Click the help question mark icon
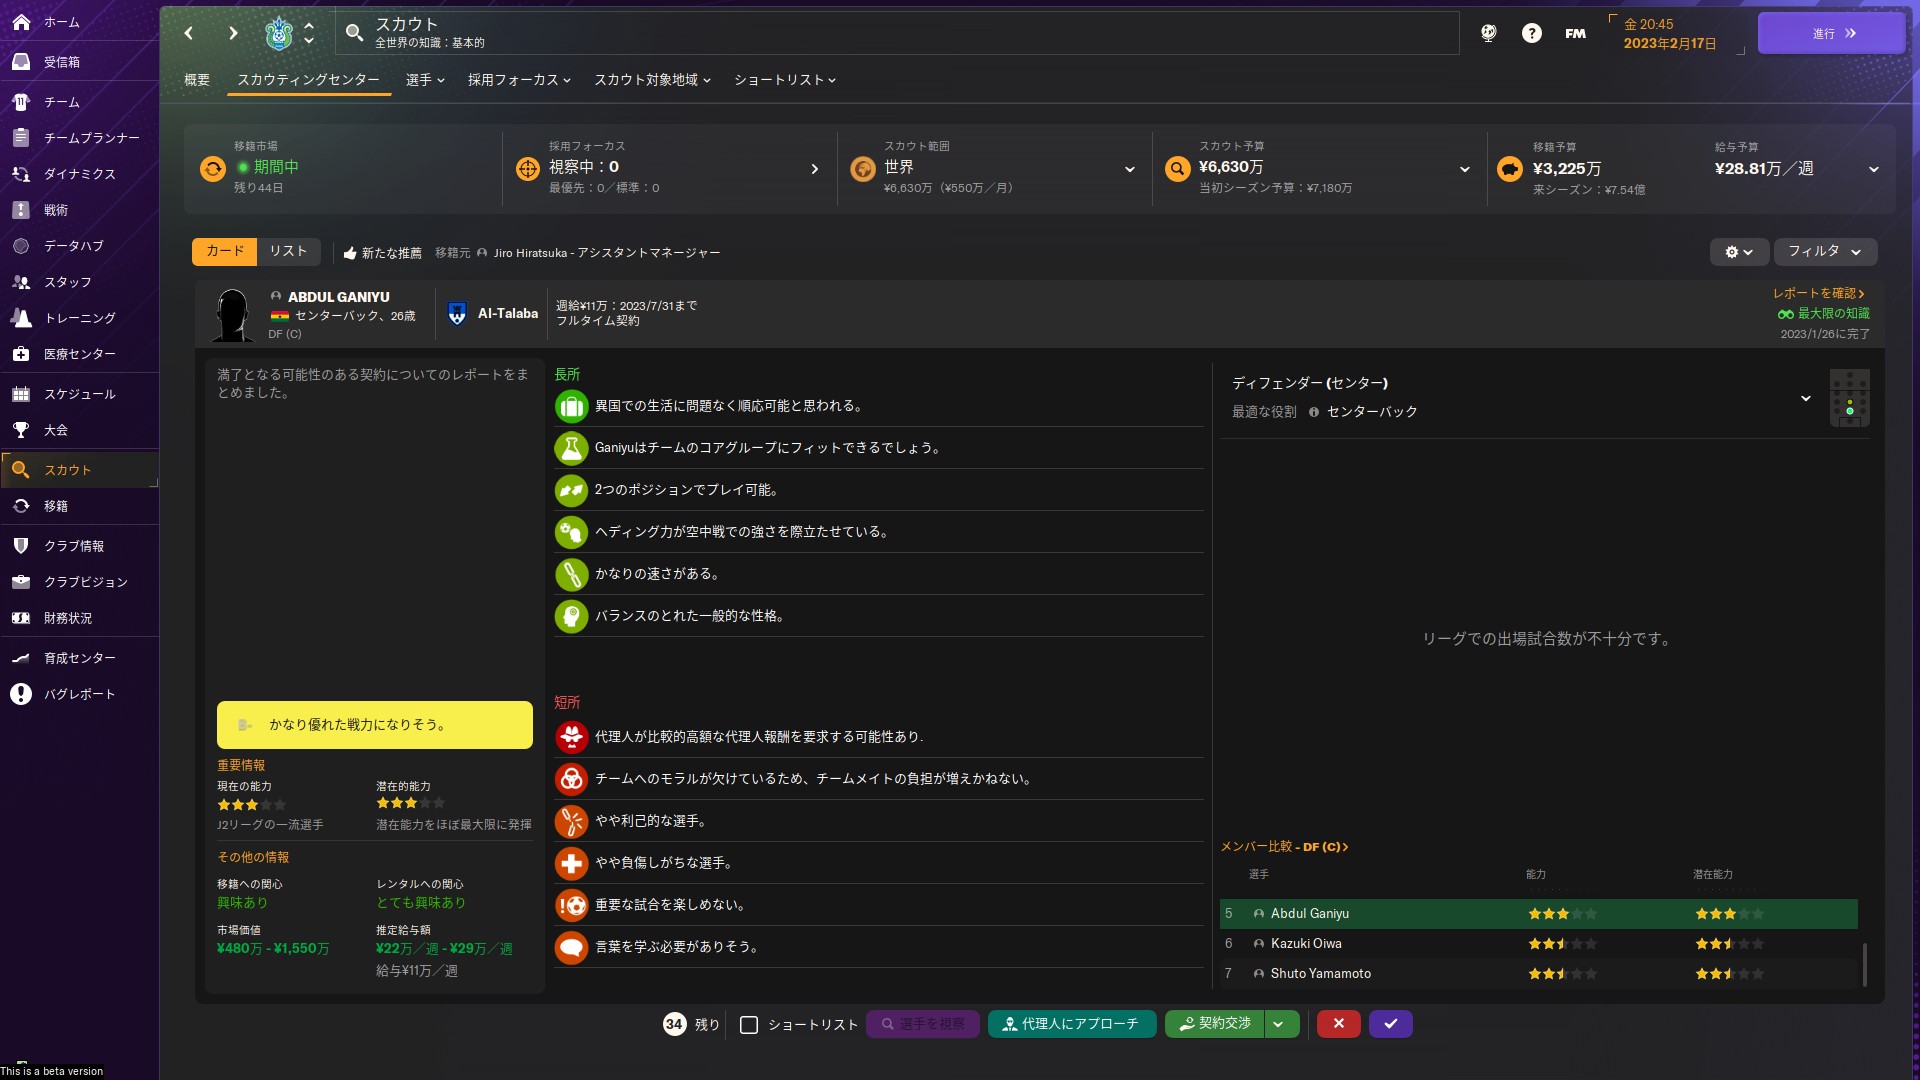This screenshot has width=1920, height=1080. click(1531, 33)
